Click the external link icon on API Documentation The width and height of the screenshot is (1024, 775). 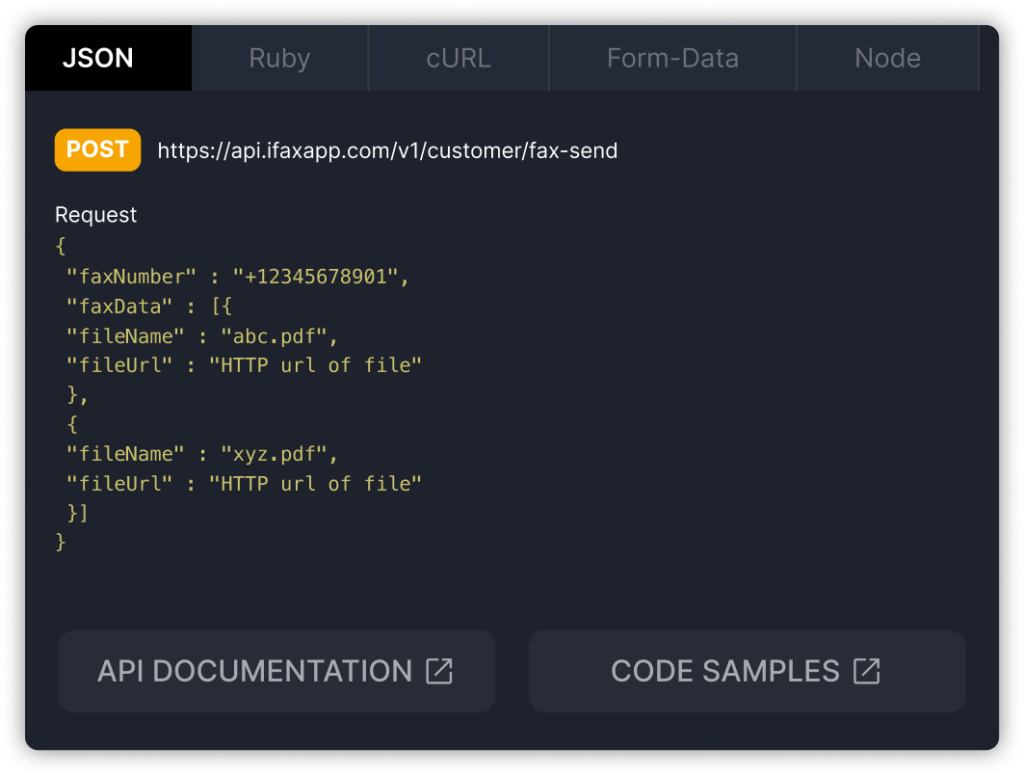click(x=439, y=671)
